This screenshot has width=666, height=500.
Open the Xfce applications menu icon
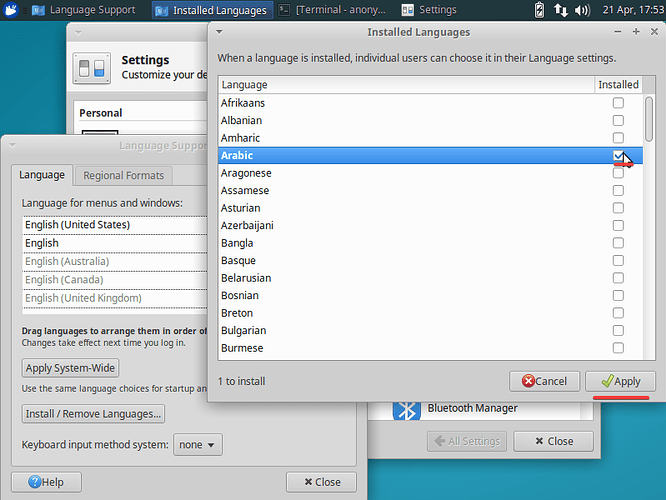[10, 10]
